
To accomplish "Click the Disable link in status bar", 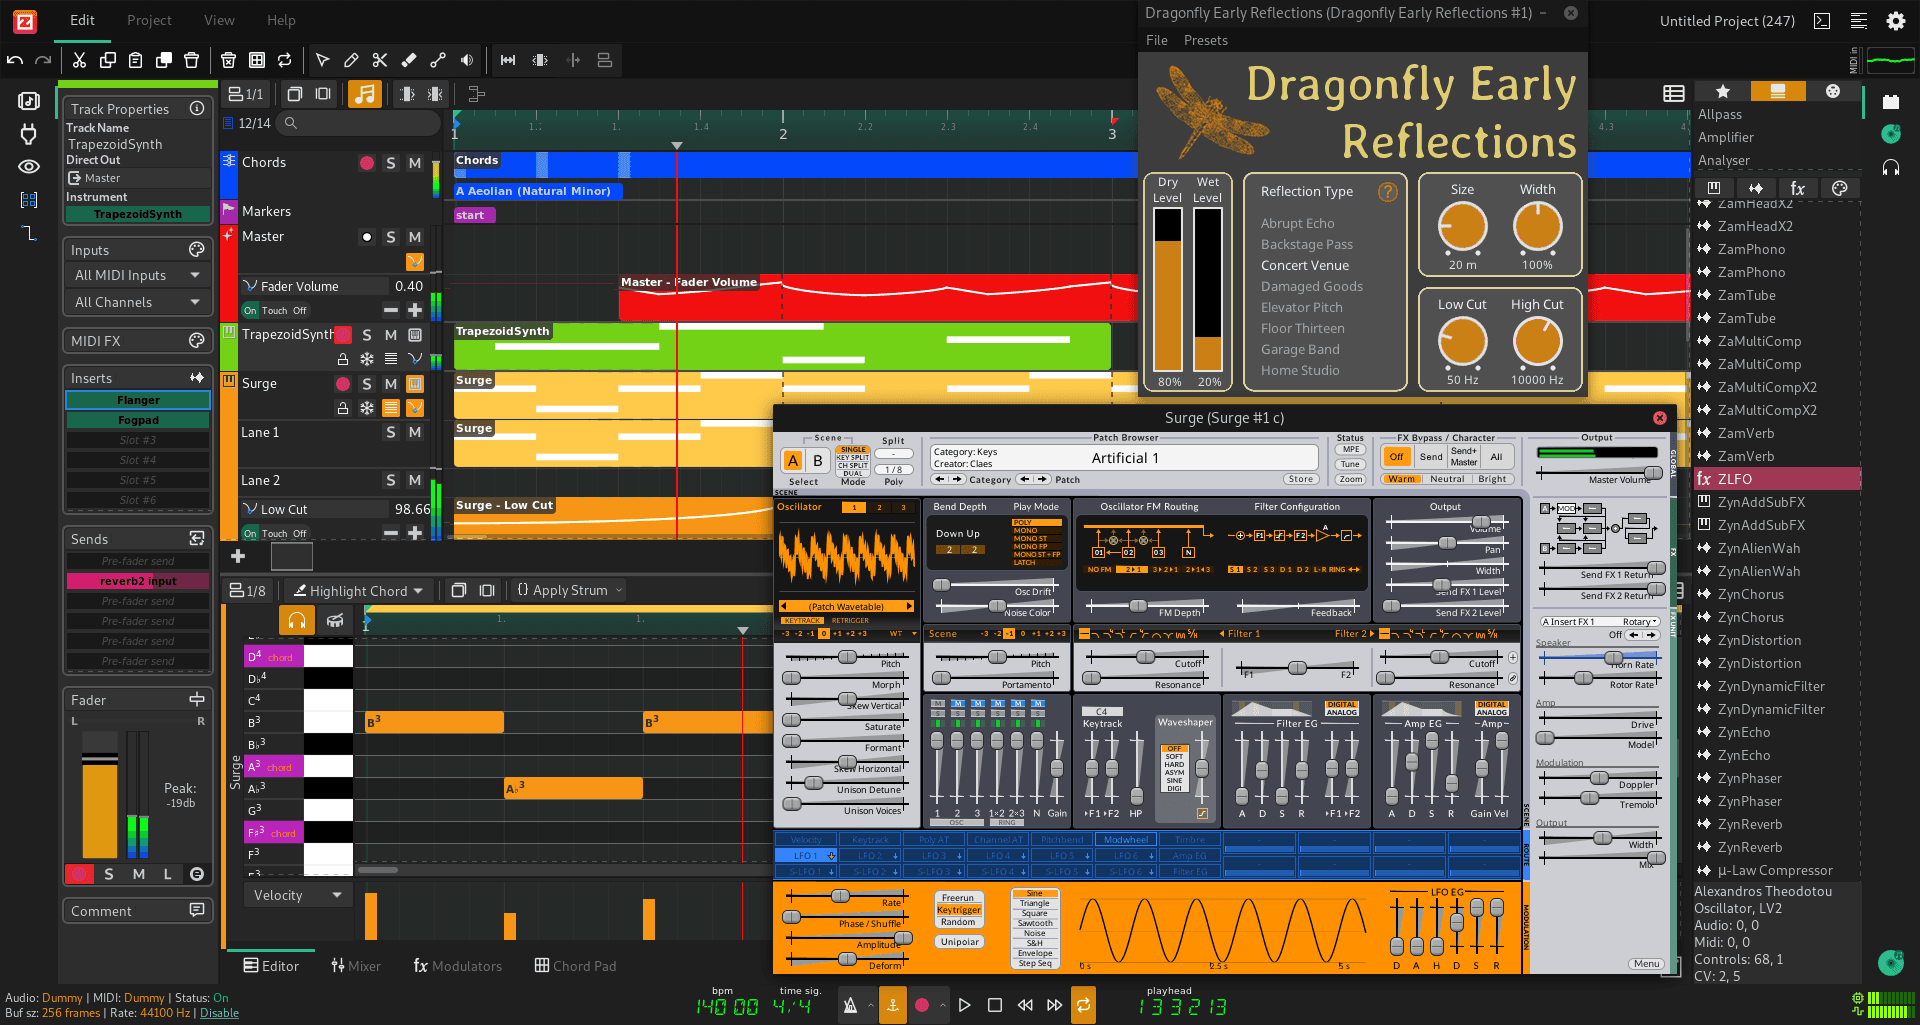I will (x=219, y=1013).
